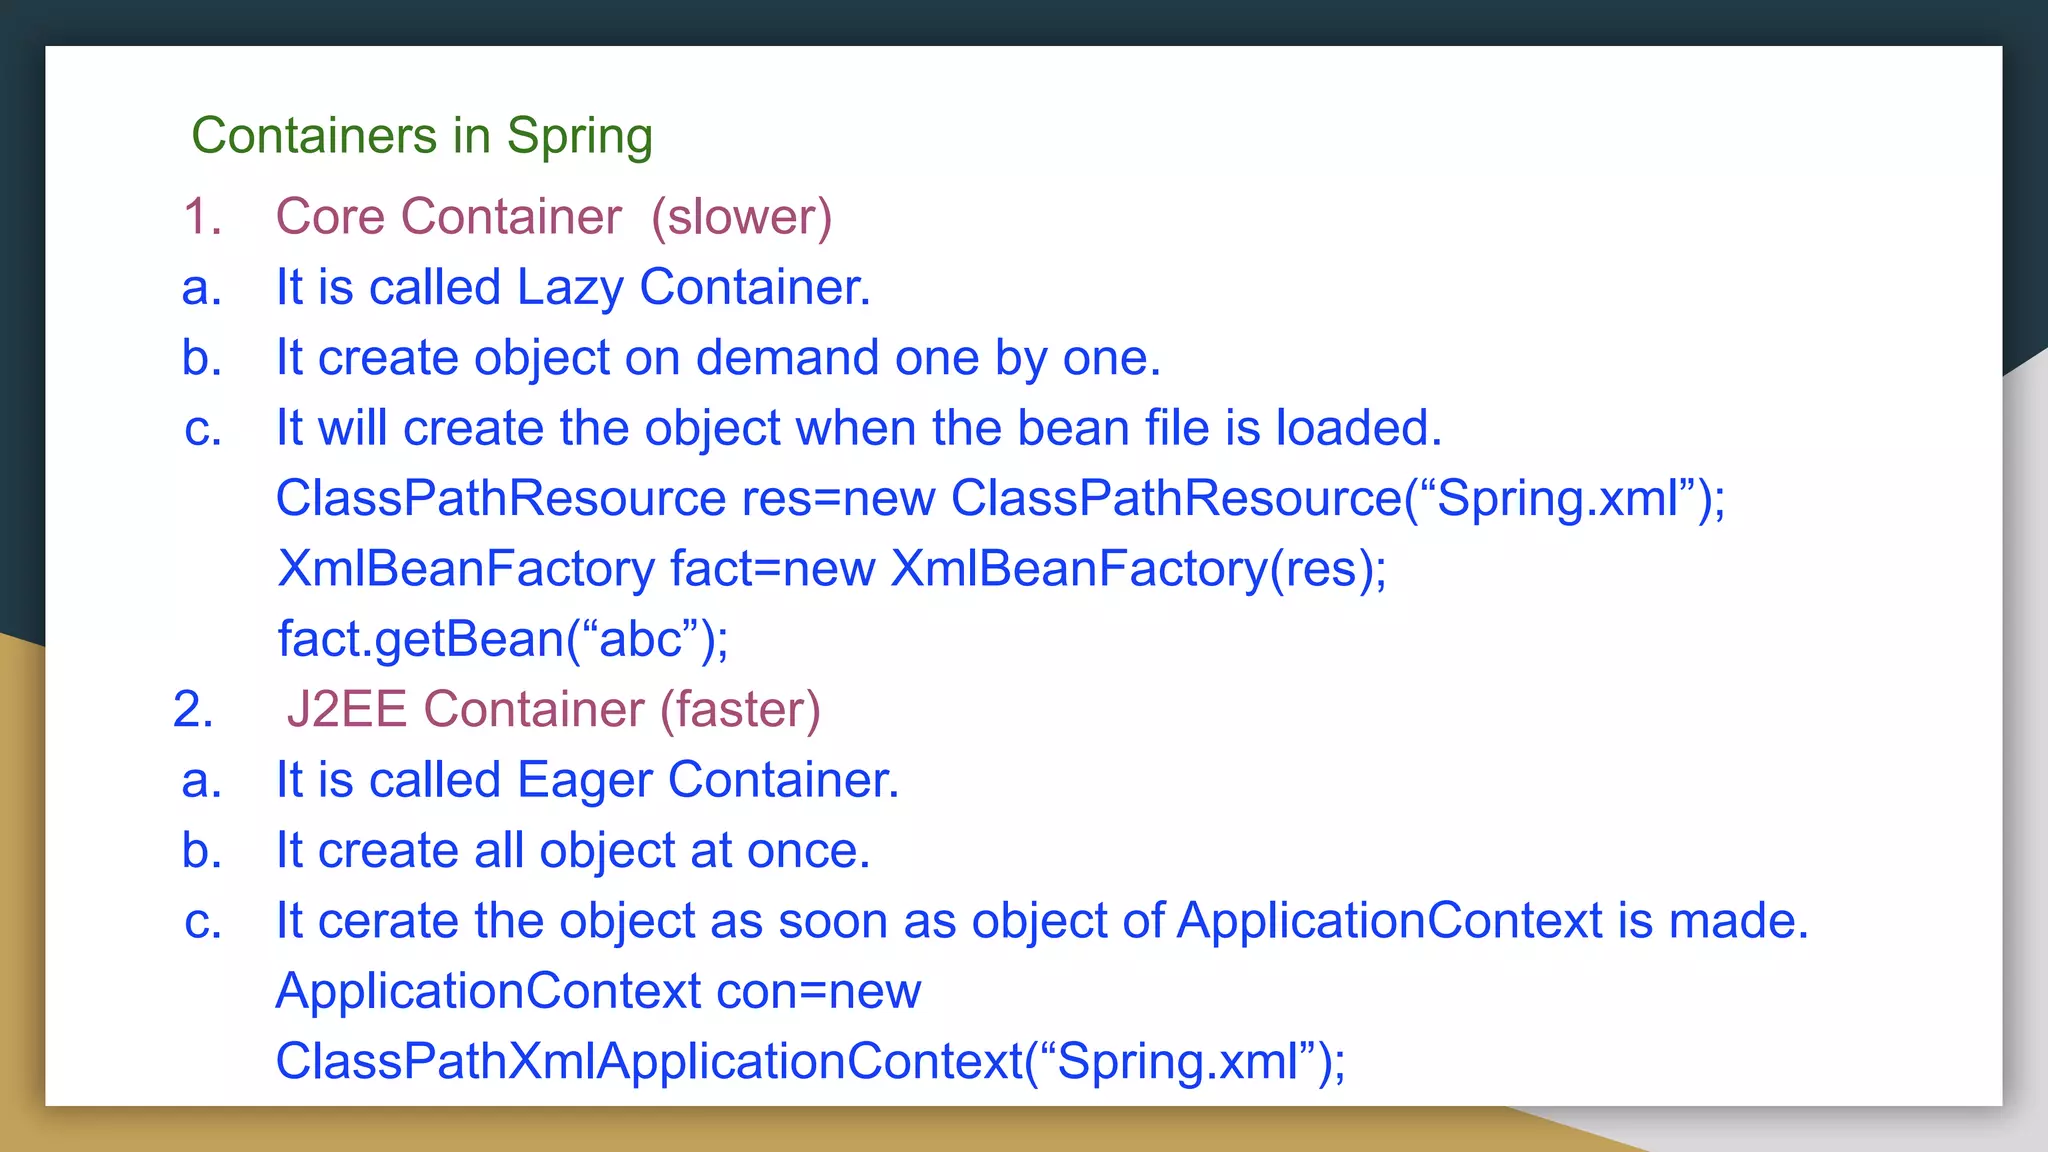
Task: Click the 'b.' marker under J2EE Container
Action: pos(202,851)
